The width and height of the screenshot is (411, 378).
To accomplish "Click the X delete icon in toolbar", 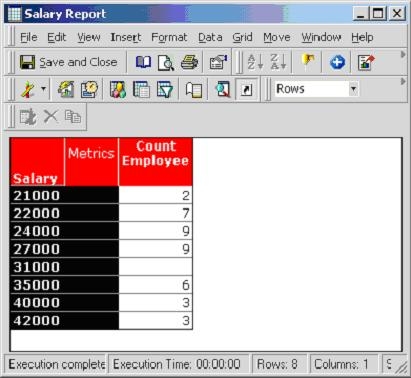I will [51, 116].
